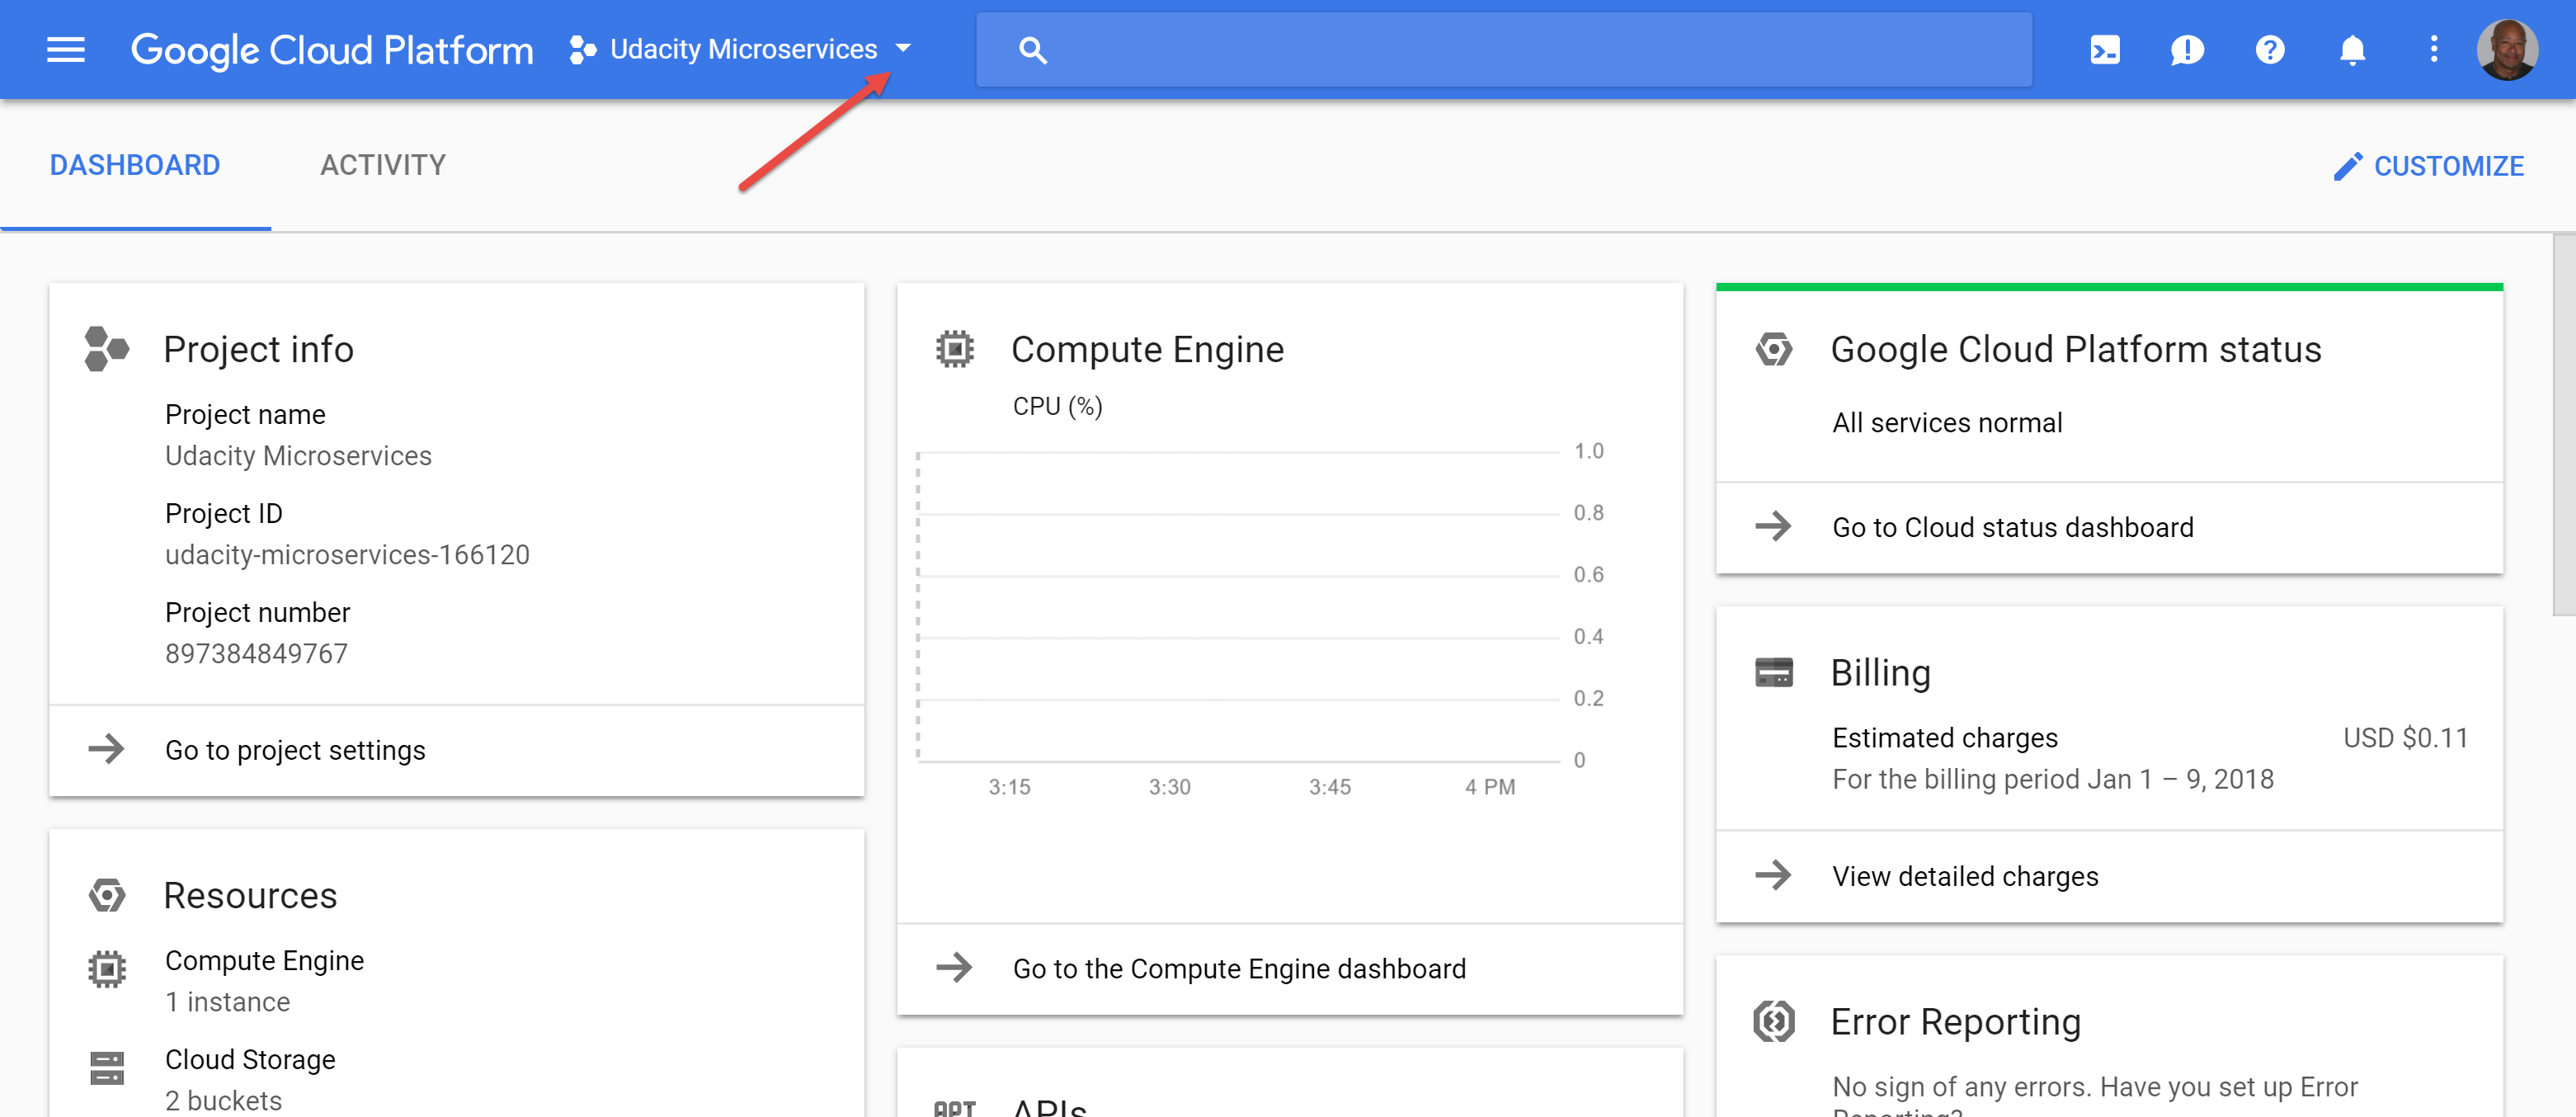
Task: Click the Cloud Storage icon in Resources
Action: tap(107, 1068)
